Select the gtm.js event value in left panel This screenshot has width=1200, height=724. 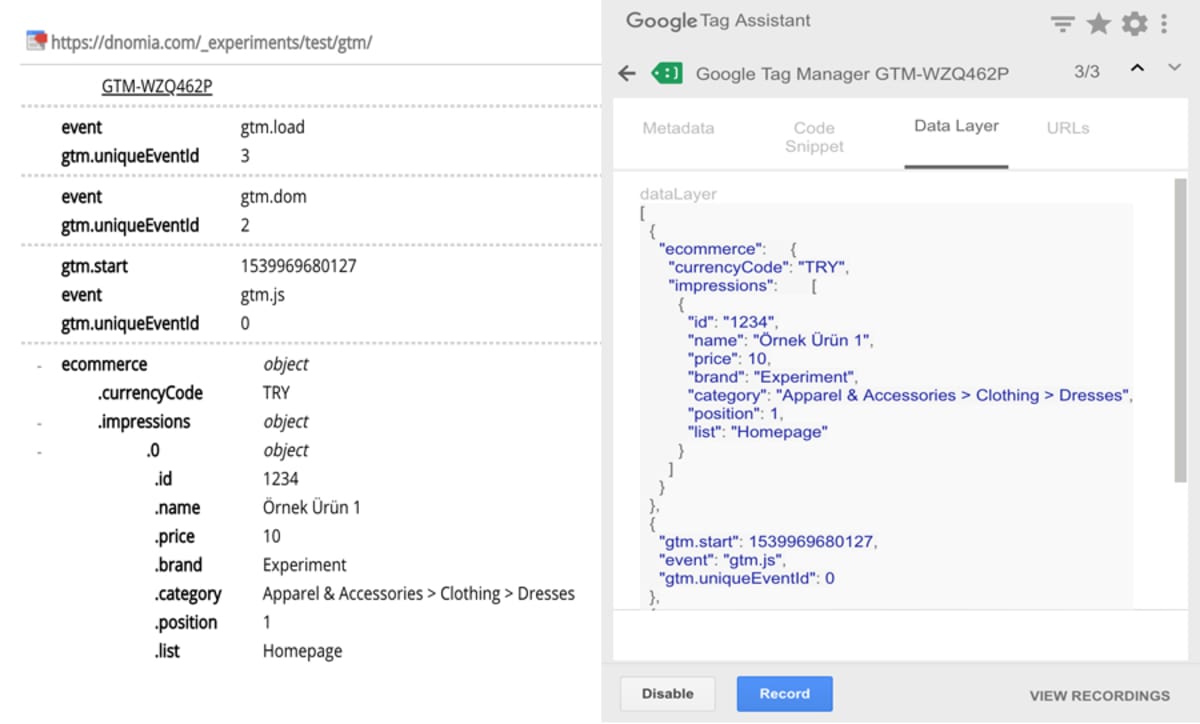262,295
